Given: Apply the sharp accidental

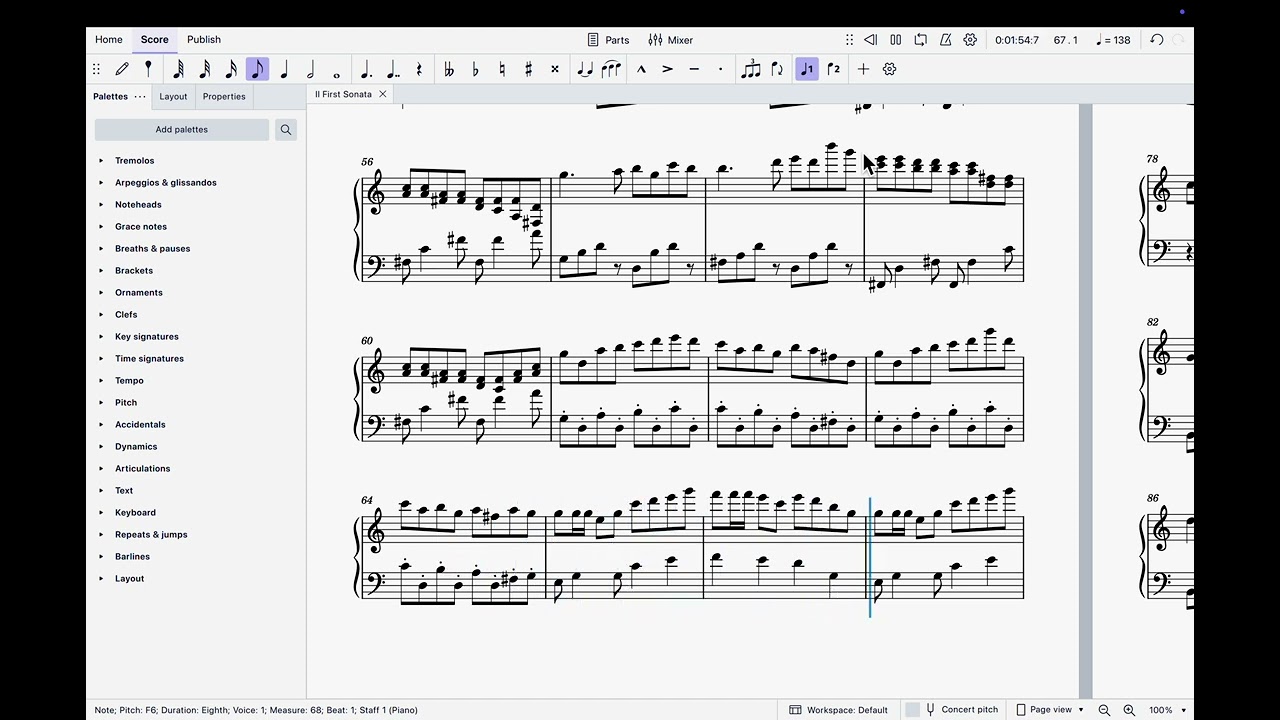Looking at the screenshot, I should pos(528,69).
